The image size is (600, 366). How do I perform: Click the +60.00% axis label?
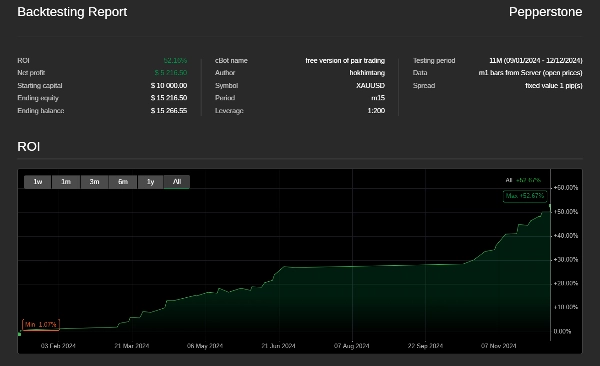click(566, 188)
